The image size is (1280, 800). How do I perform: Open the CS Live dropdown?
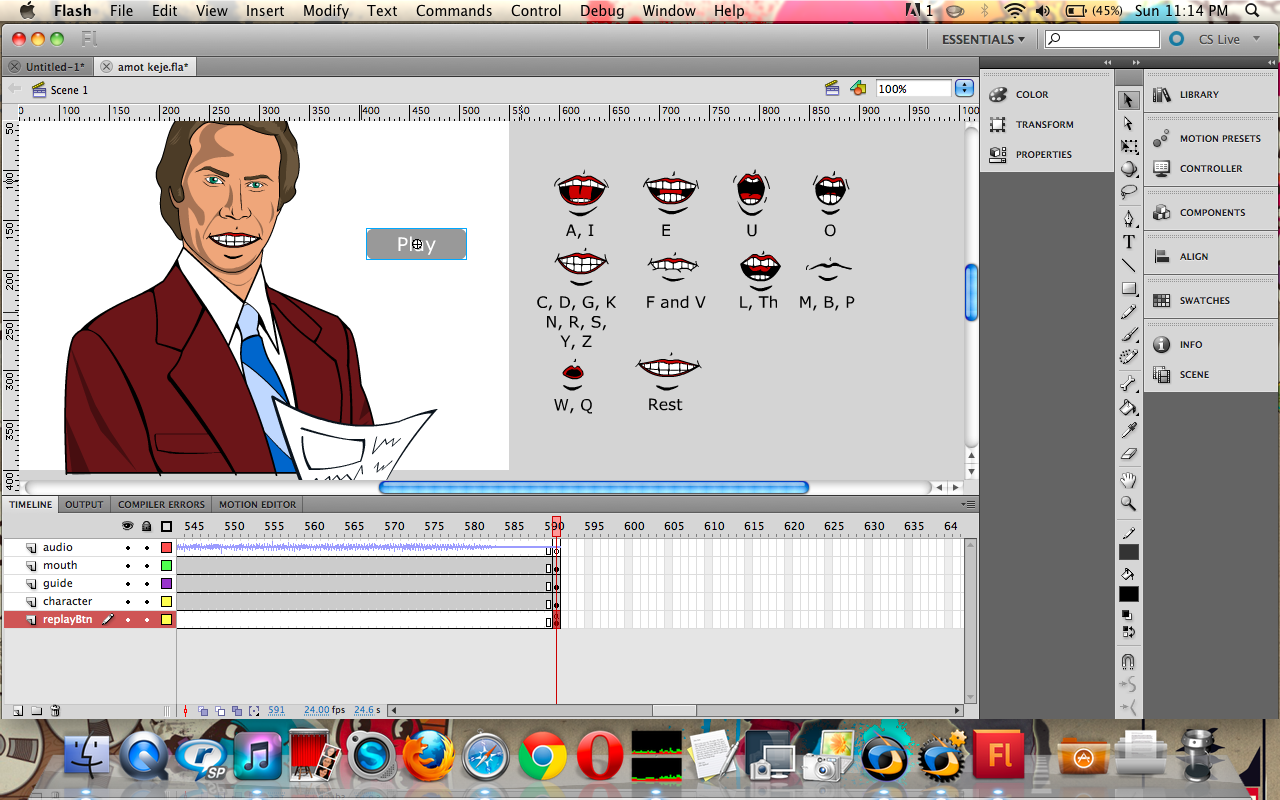click(1224, 39)
